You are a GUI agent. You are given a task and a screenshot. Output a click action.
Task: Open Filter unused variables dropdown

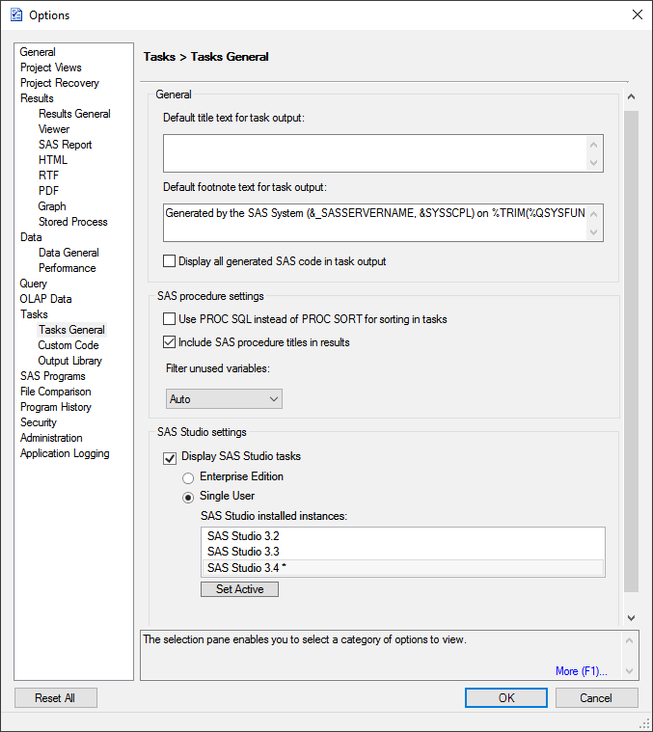pyautogui.click(x=224, y=399)
